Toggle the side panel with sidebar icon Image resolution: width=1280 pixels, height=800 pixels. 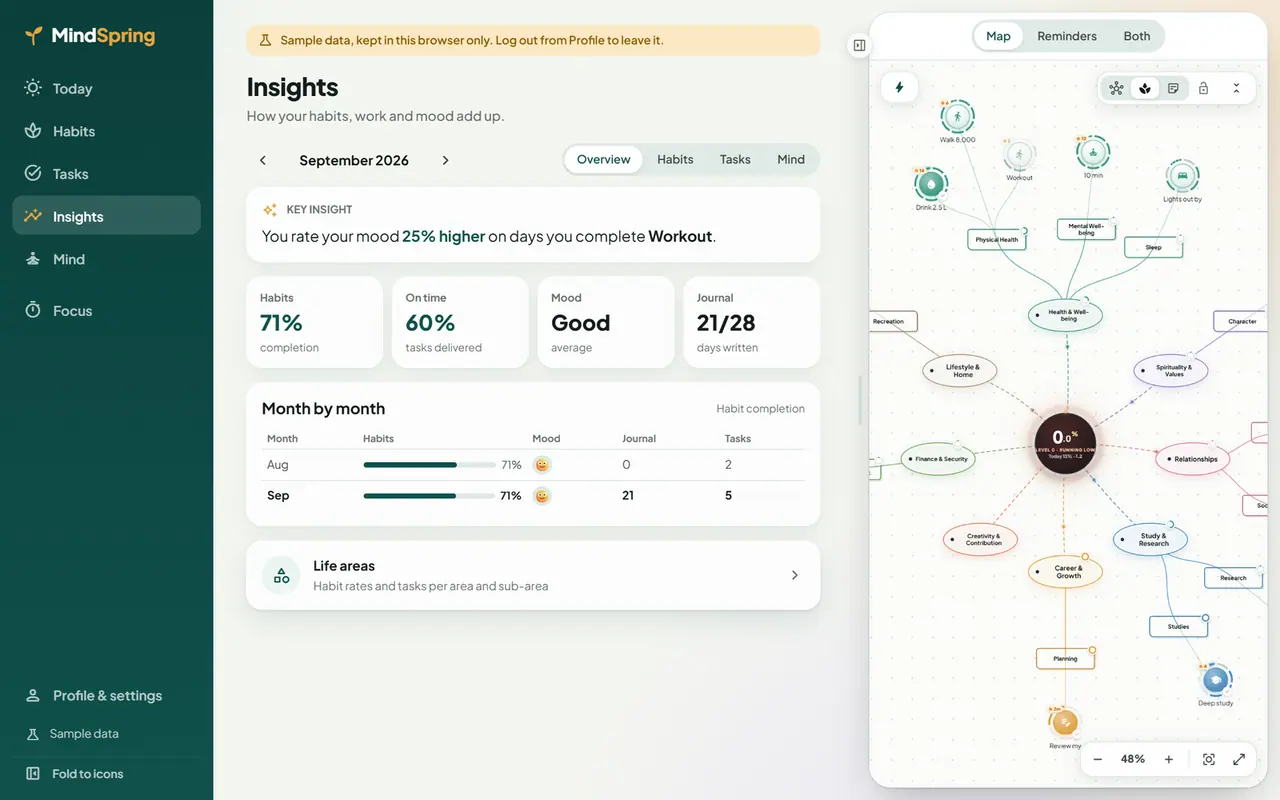tap(859, 45)
